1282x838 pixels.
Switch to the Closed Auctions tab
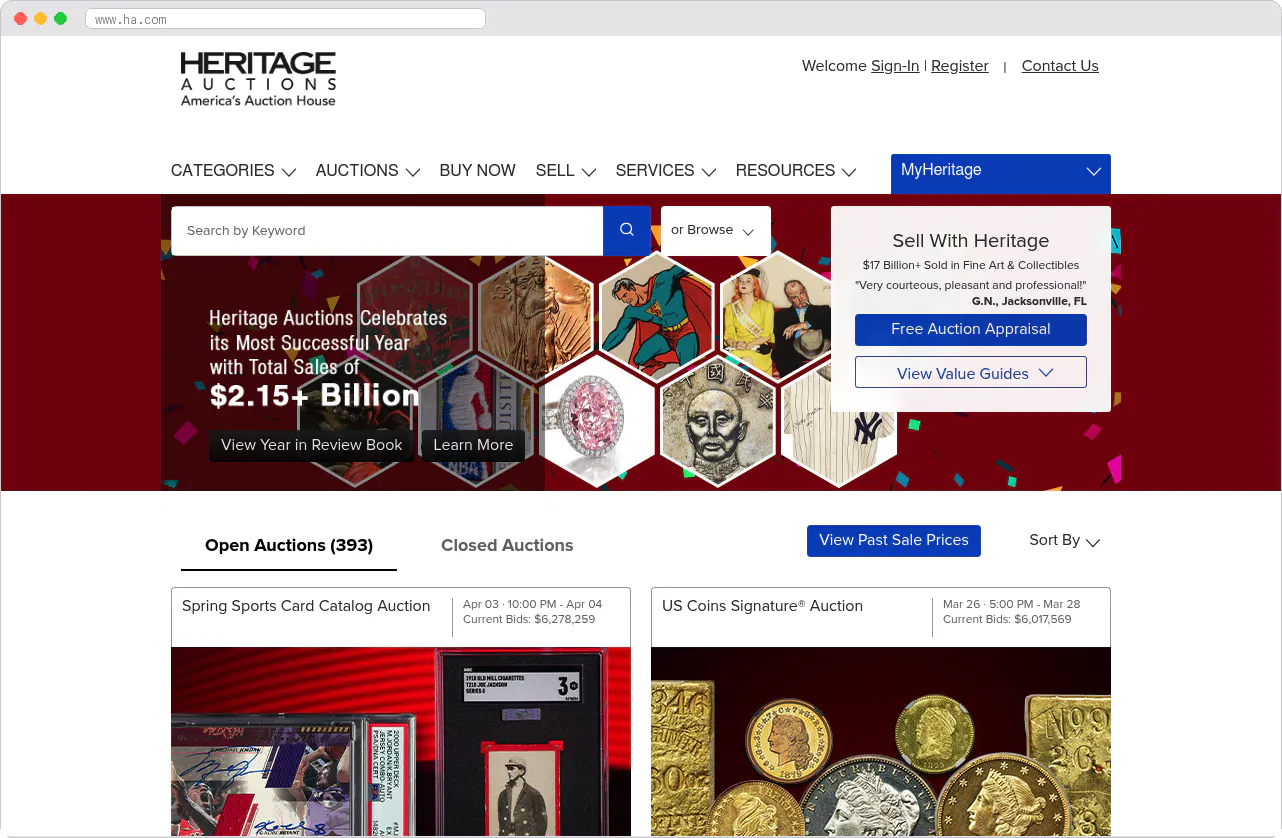tap(507, 546)
